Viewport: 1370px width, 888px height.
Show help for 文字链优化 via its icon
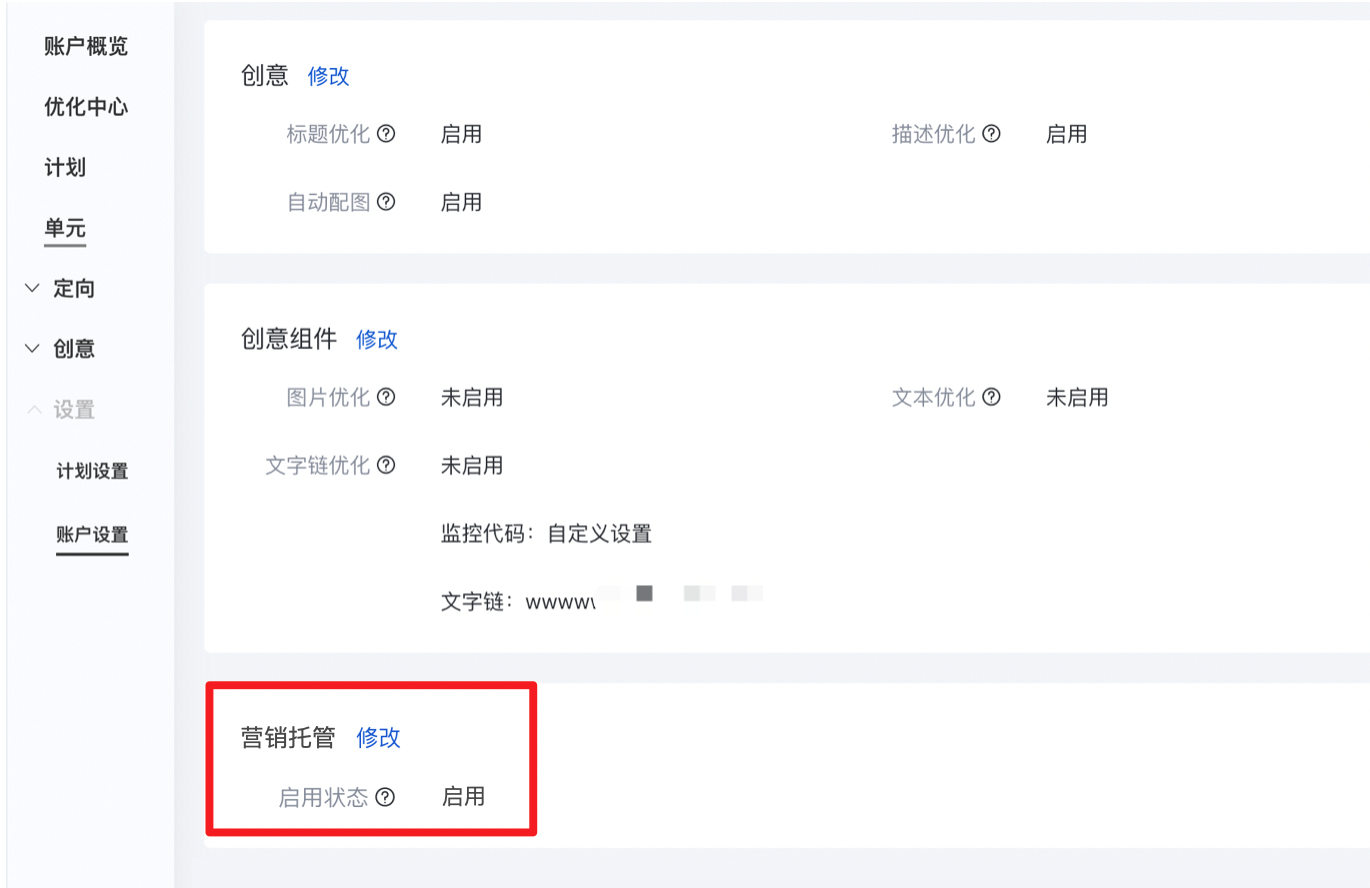tap(386, 465)
